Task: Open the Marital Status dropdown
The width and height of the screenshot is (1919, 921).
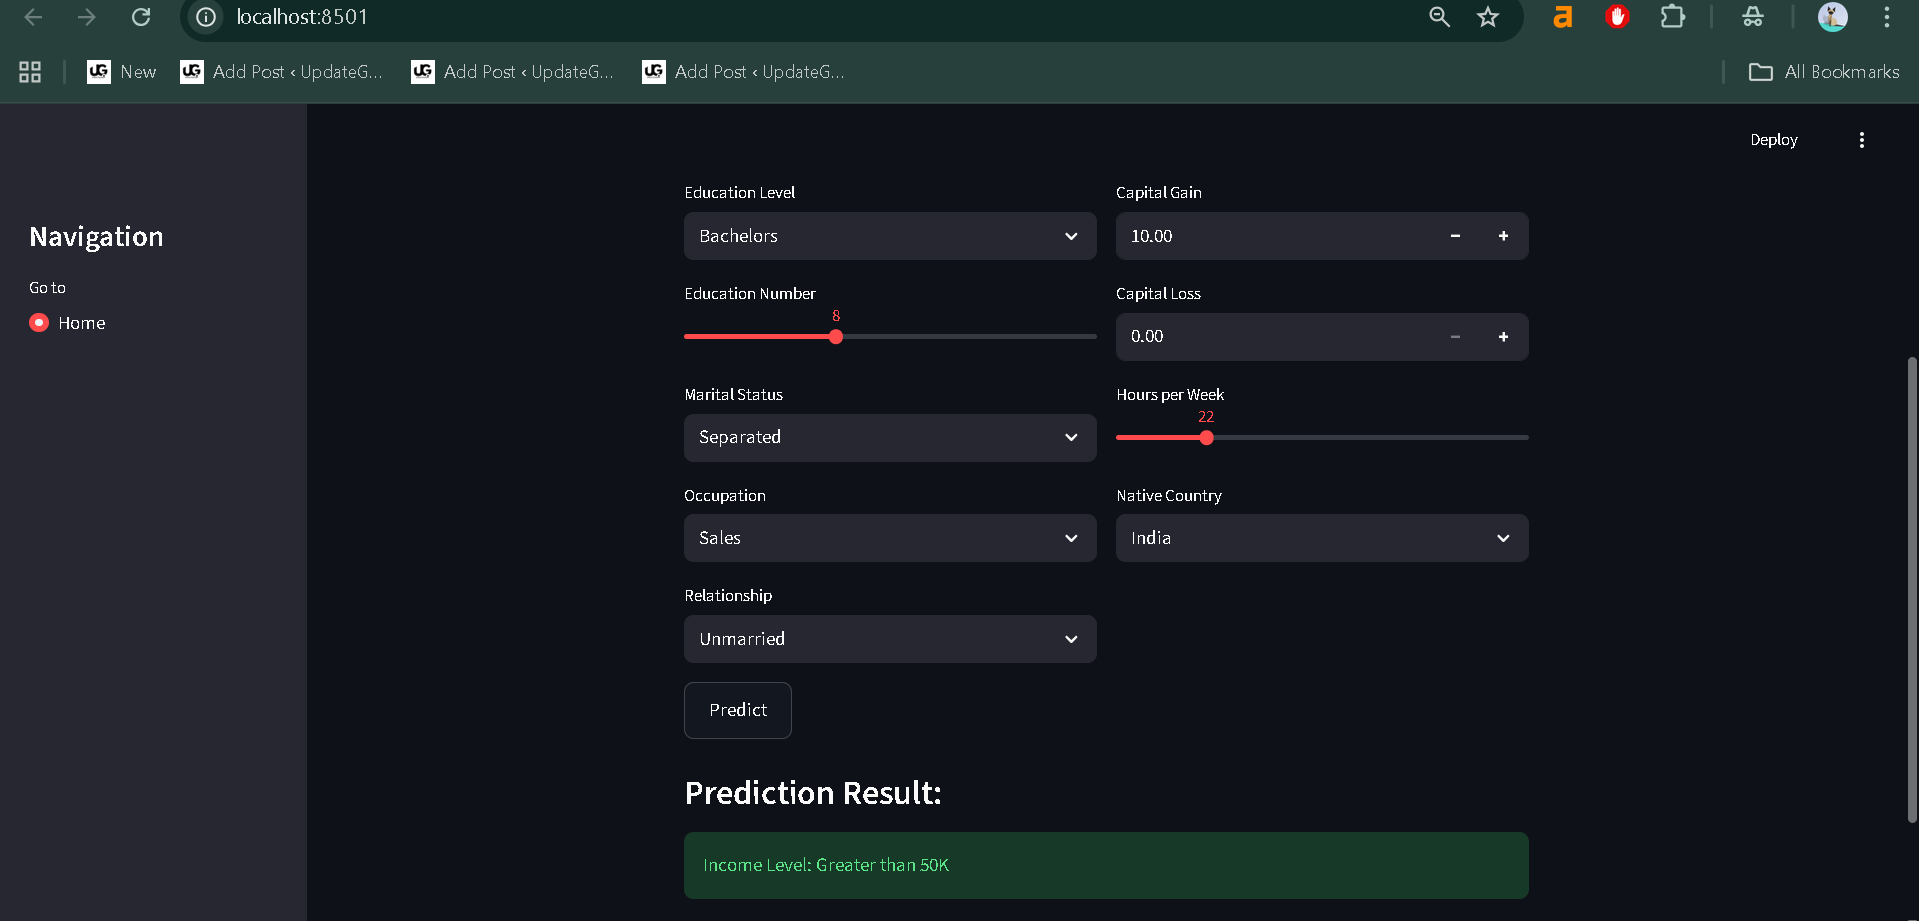Action: [x=889, y=438]
